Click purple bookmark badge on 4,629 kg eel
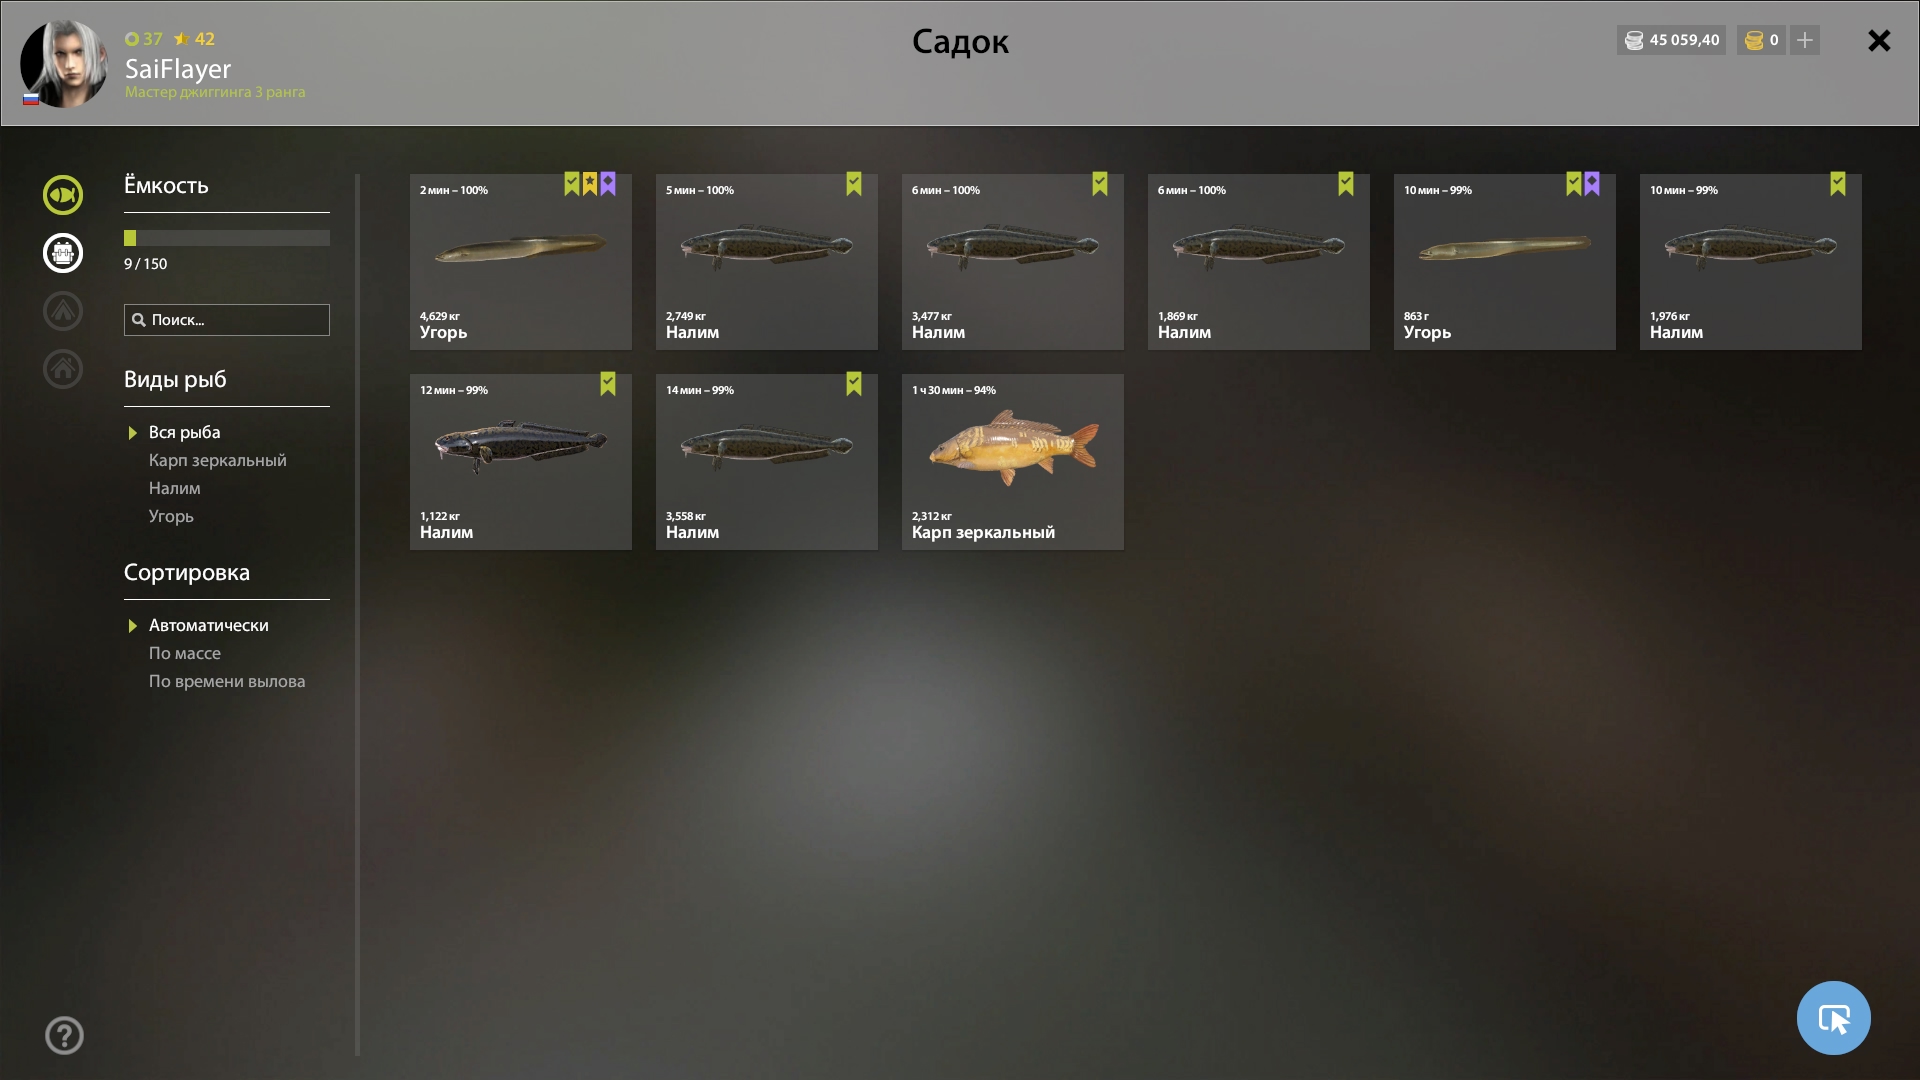 (x=608, y=184)
